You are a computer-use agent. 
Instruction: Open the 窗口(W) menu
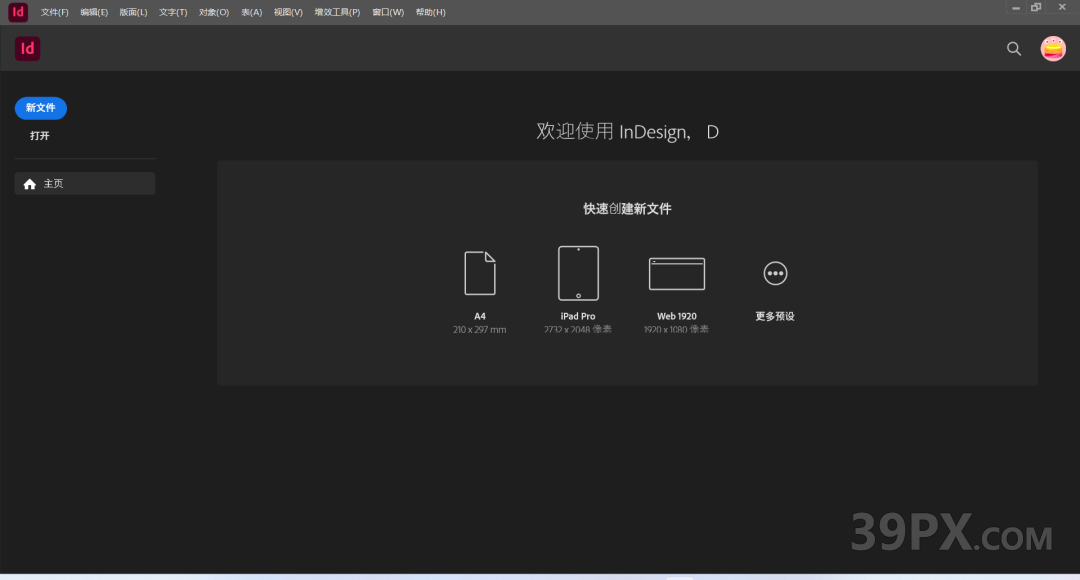coord(388,12)
